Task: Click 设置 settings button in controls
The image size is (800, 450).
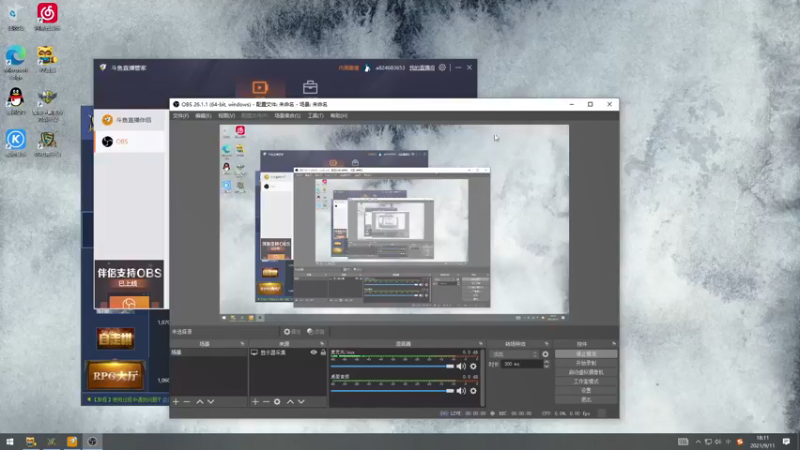Action: click(x=586, y=391)
